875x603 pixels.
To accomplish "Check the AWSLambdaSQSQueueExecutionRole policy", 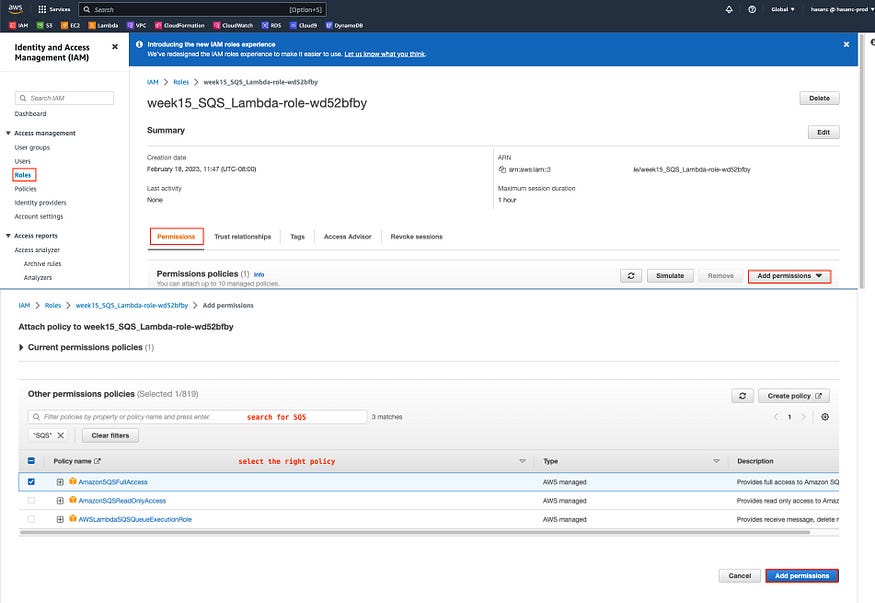I will click(31, 519).
